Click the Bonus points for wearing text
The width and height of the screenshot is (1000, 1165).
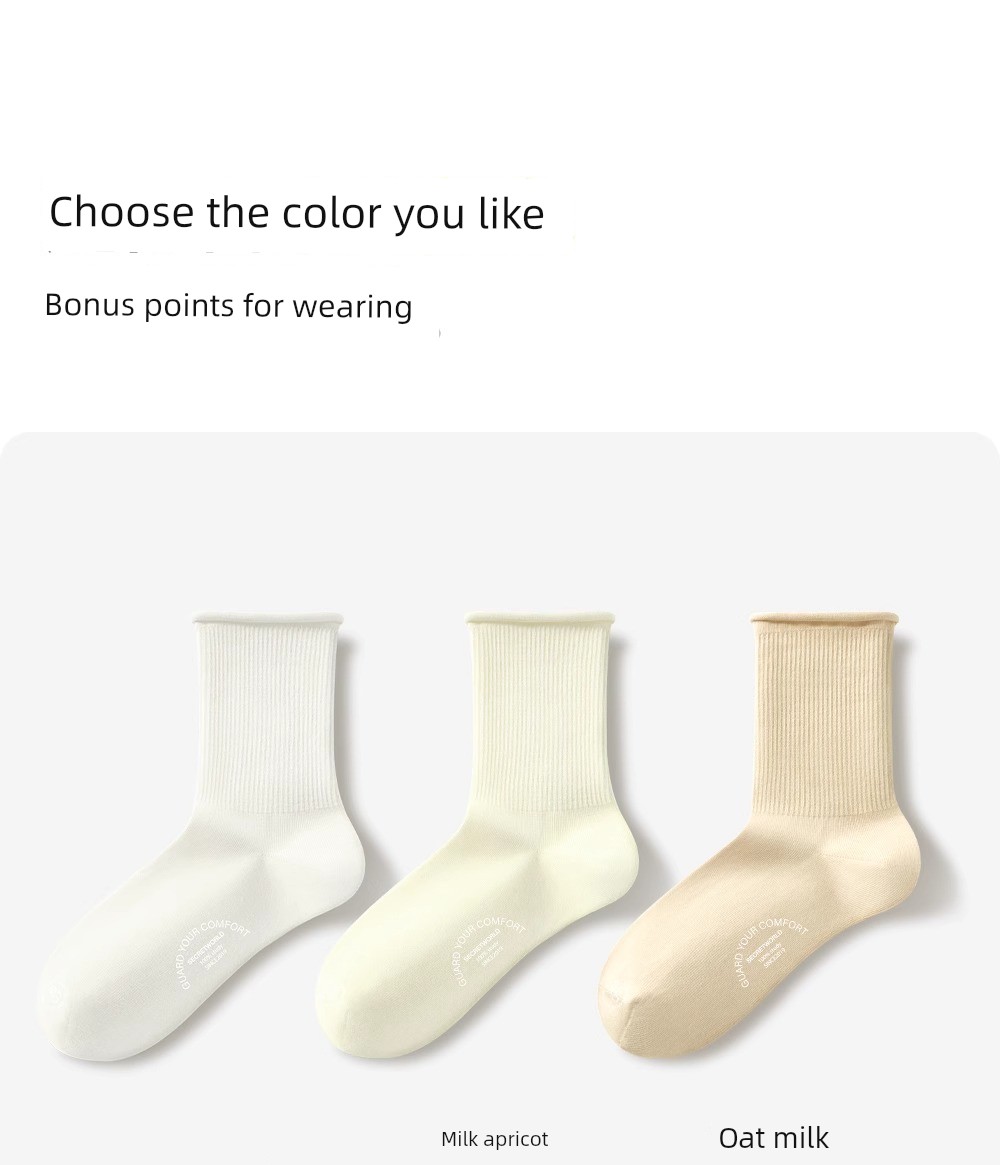coord(228,306)
